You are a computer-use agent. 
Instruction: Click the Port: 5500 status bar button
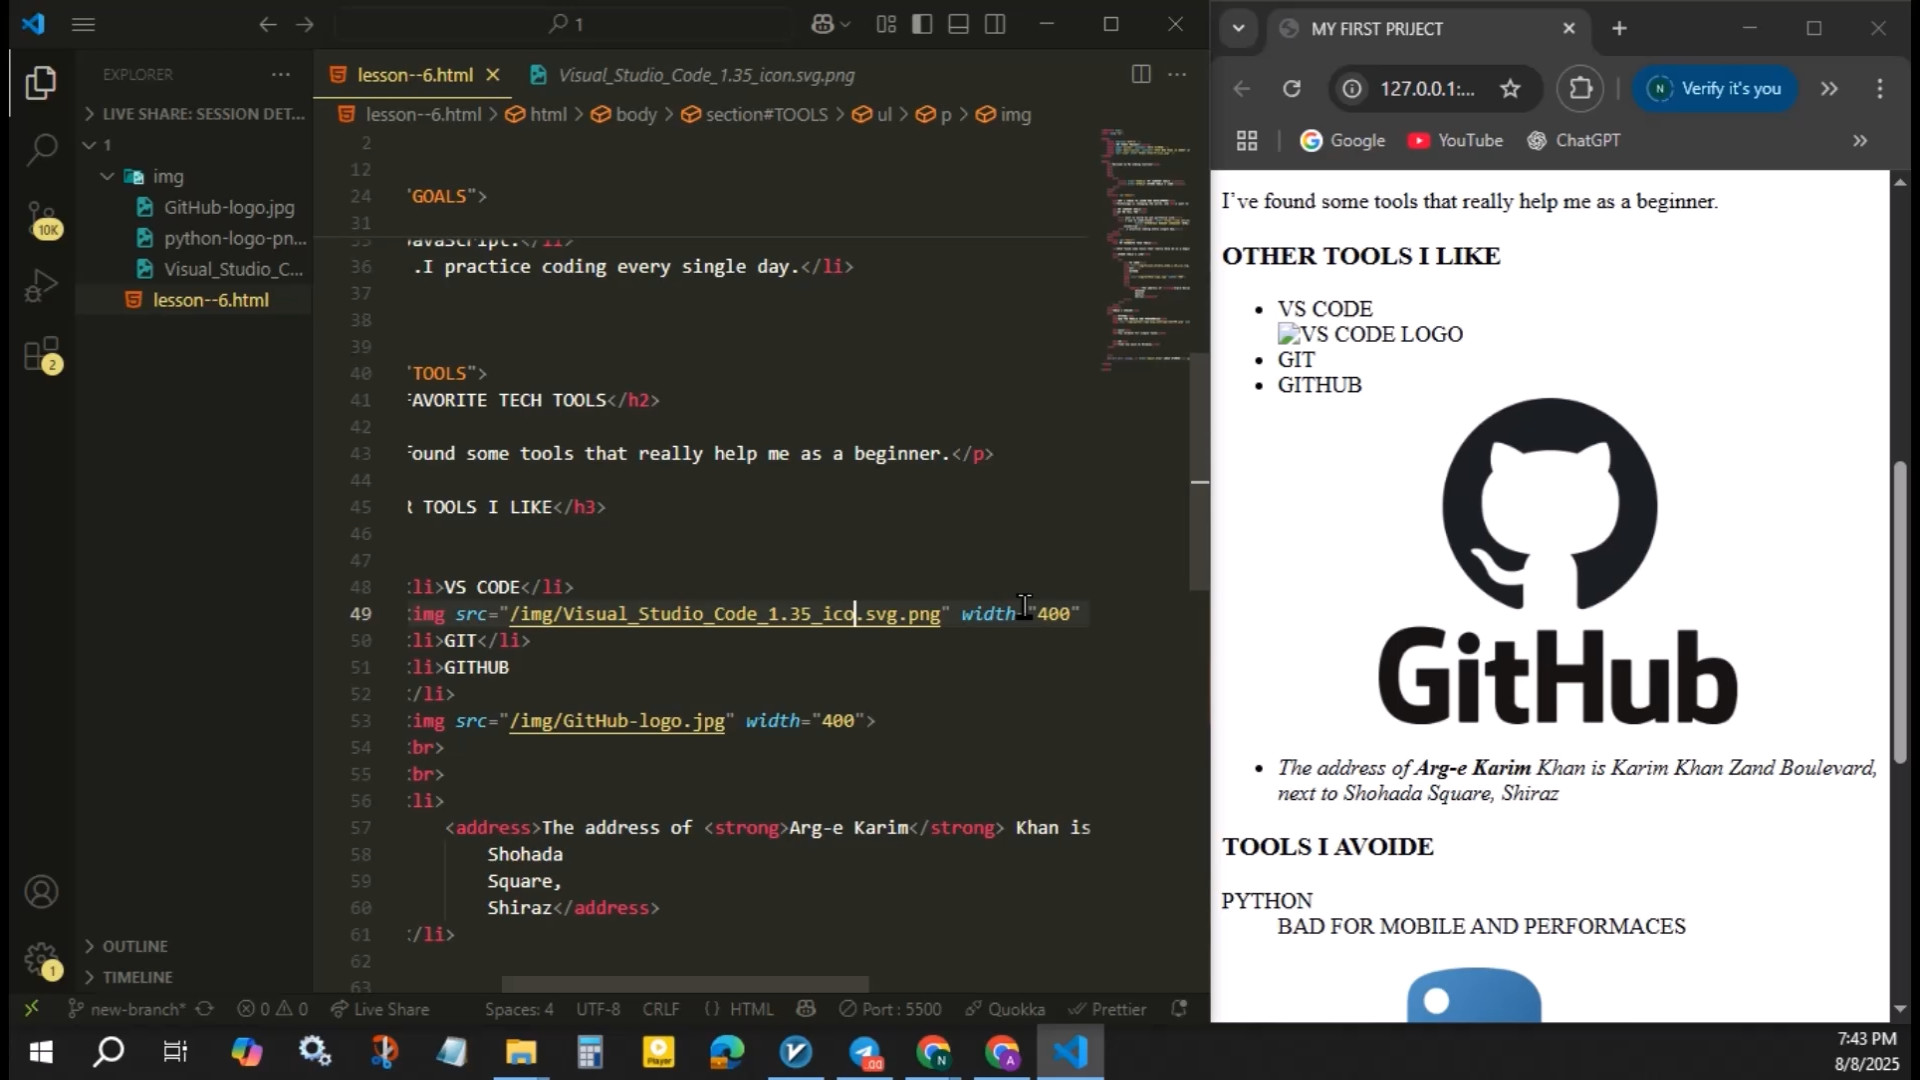pos(890,1009)
